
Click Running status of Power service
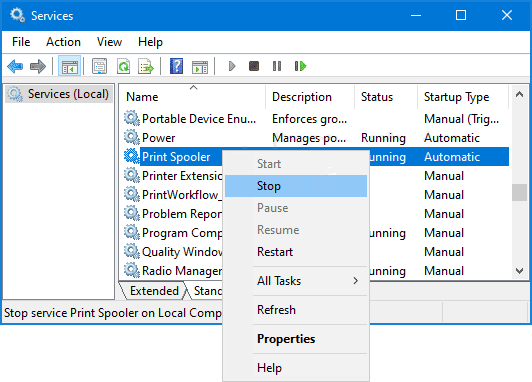point(383,138)
